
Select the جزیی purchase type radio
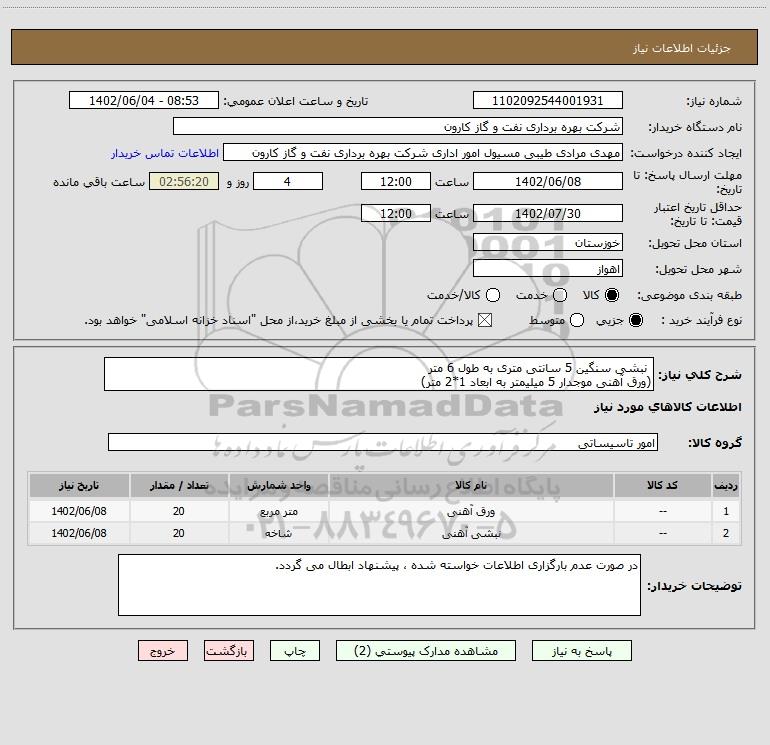pos(636,320)
